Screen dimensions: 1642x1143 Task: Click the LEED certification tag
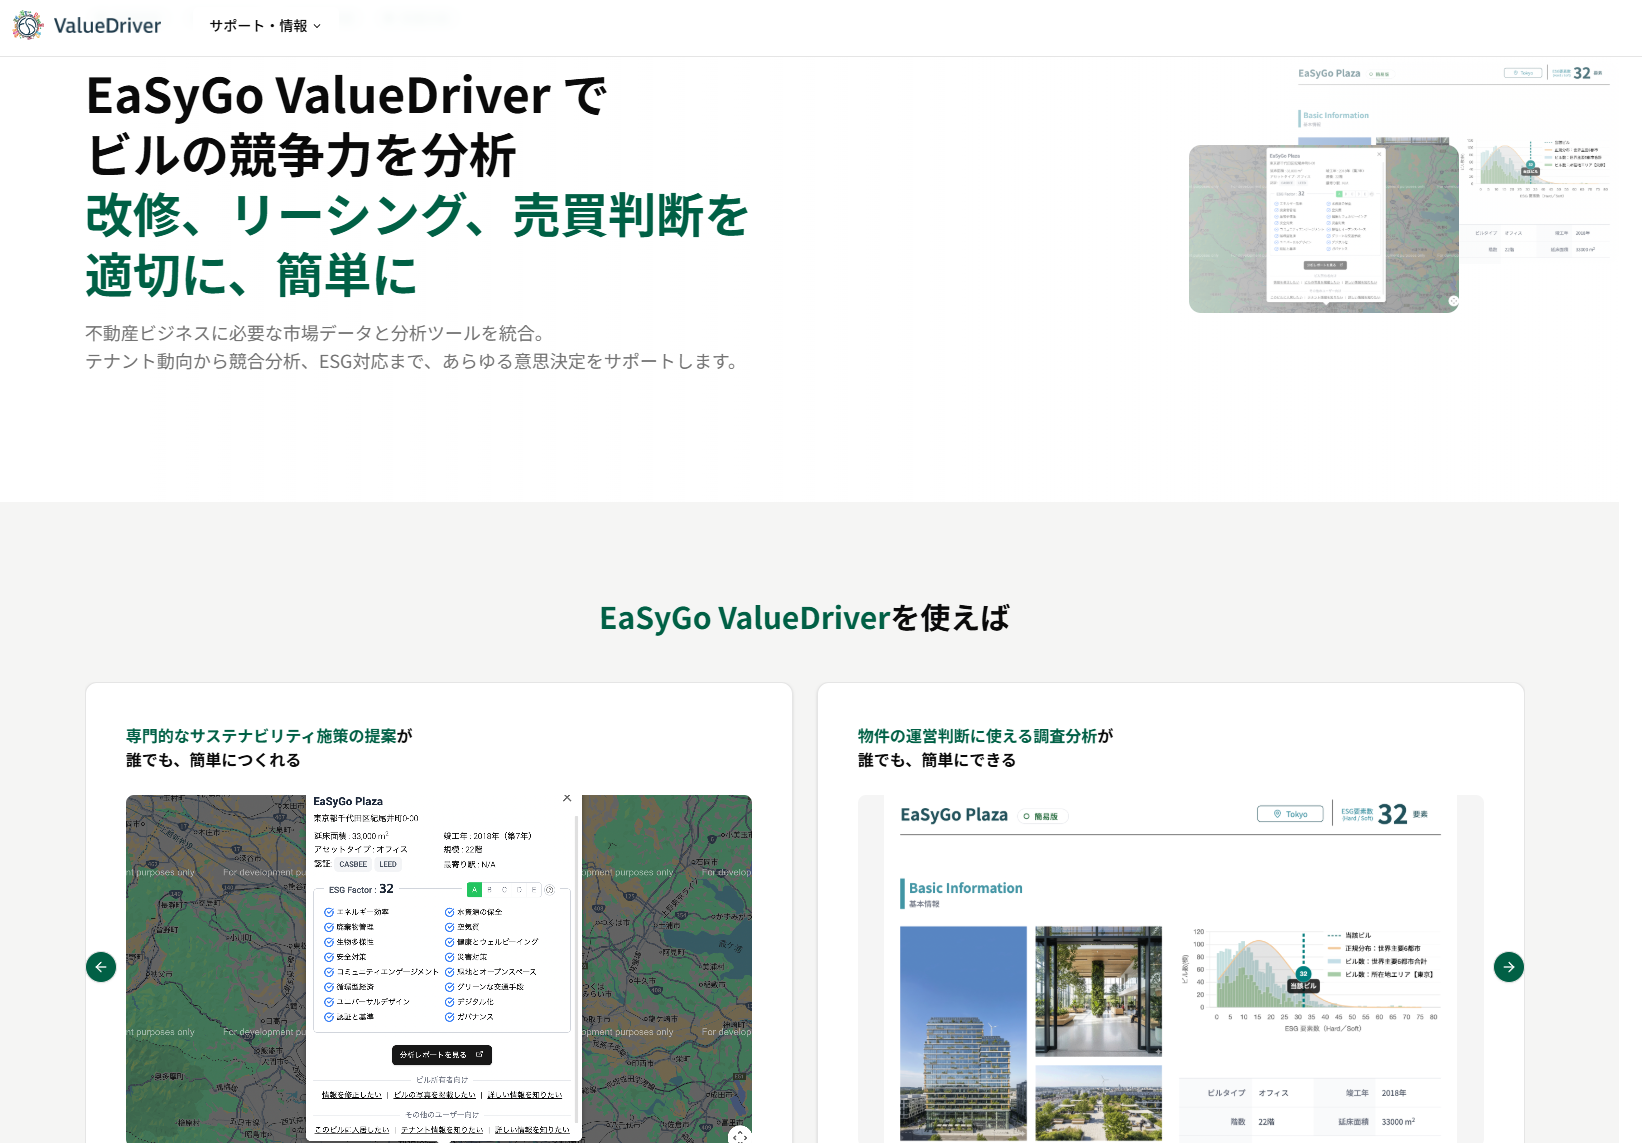click(388, 864)
